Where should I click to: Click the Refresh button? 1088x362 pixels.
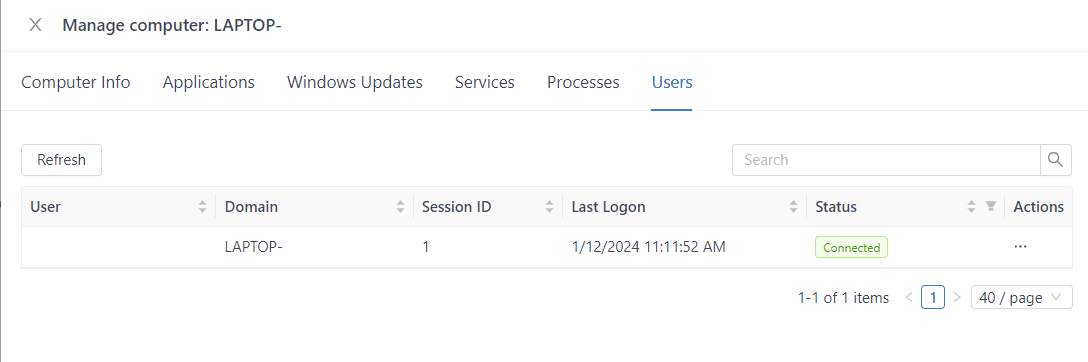(x=62, y=160)
